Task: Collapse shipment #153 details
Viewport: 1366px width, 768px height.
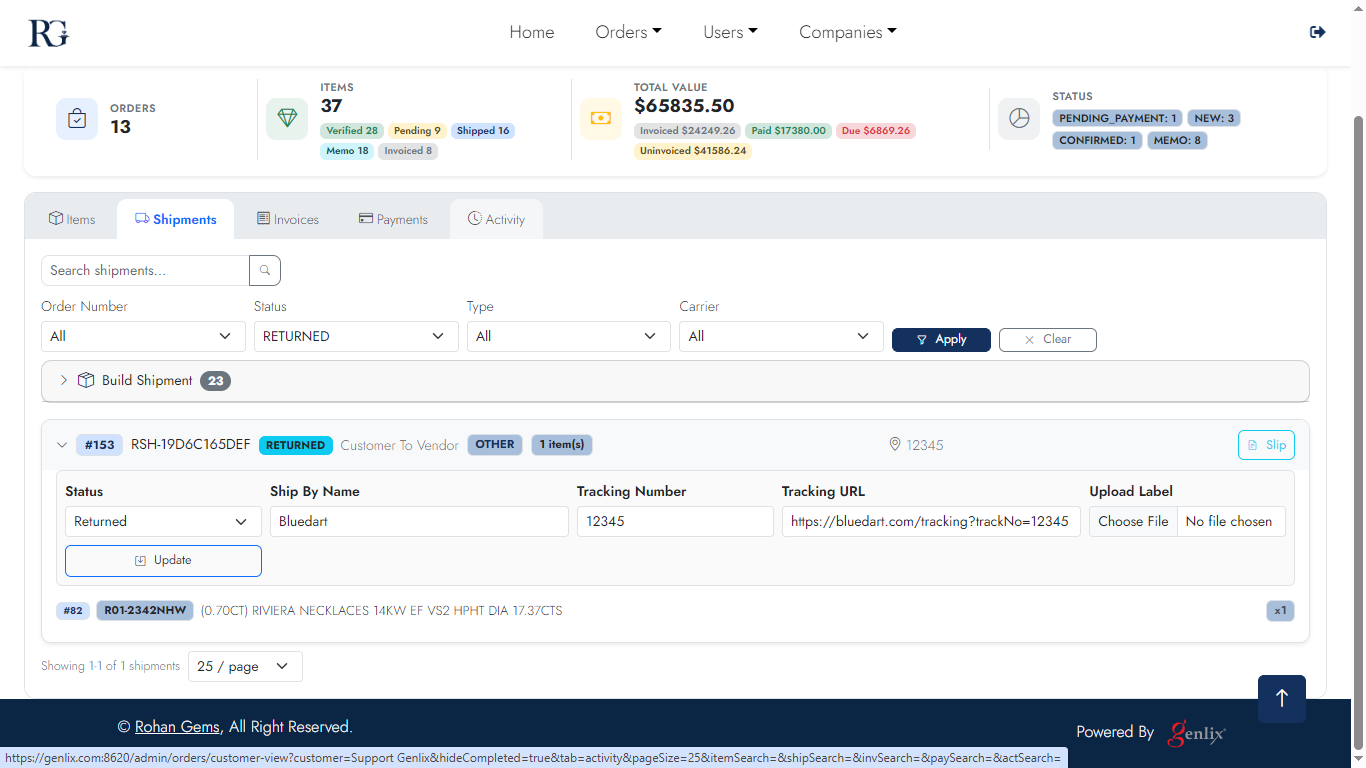Action: coord(62,445)
